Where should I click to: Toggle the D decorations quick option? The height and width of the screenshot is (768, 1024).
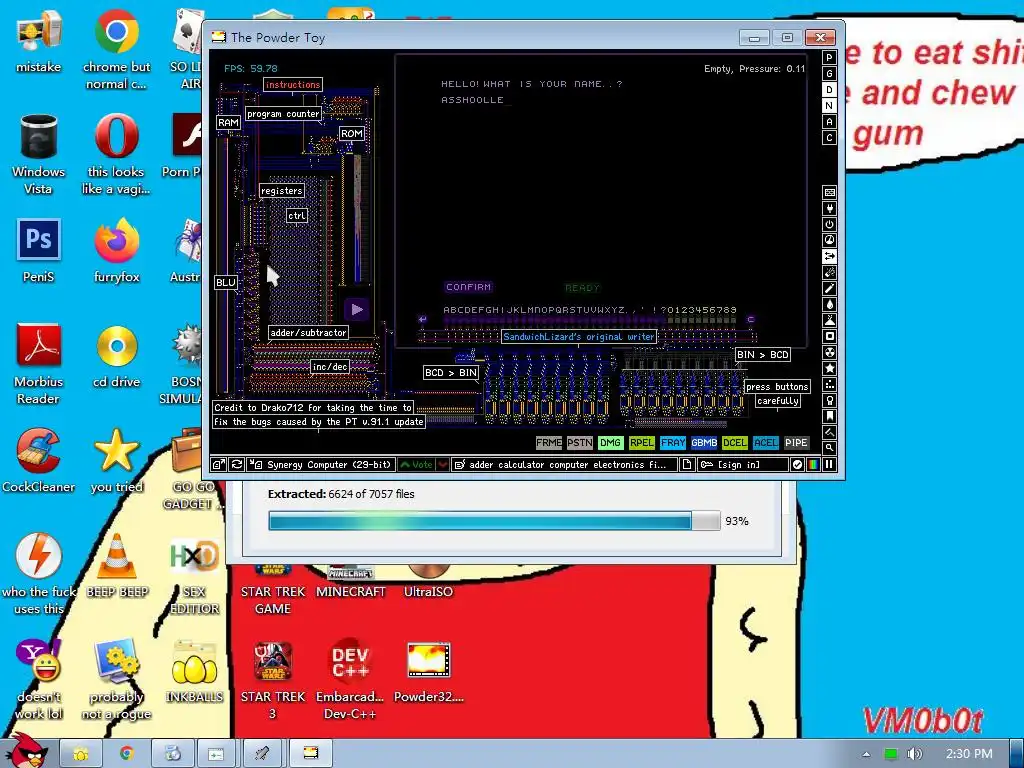click(x=829, y=89)
